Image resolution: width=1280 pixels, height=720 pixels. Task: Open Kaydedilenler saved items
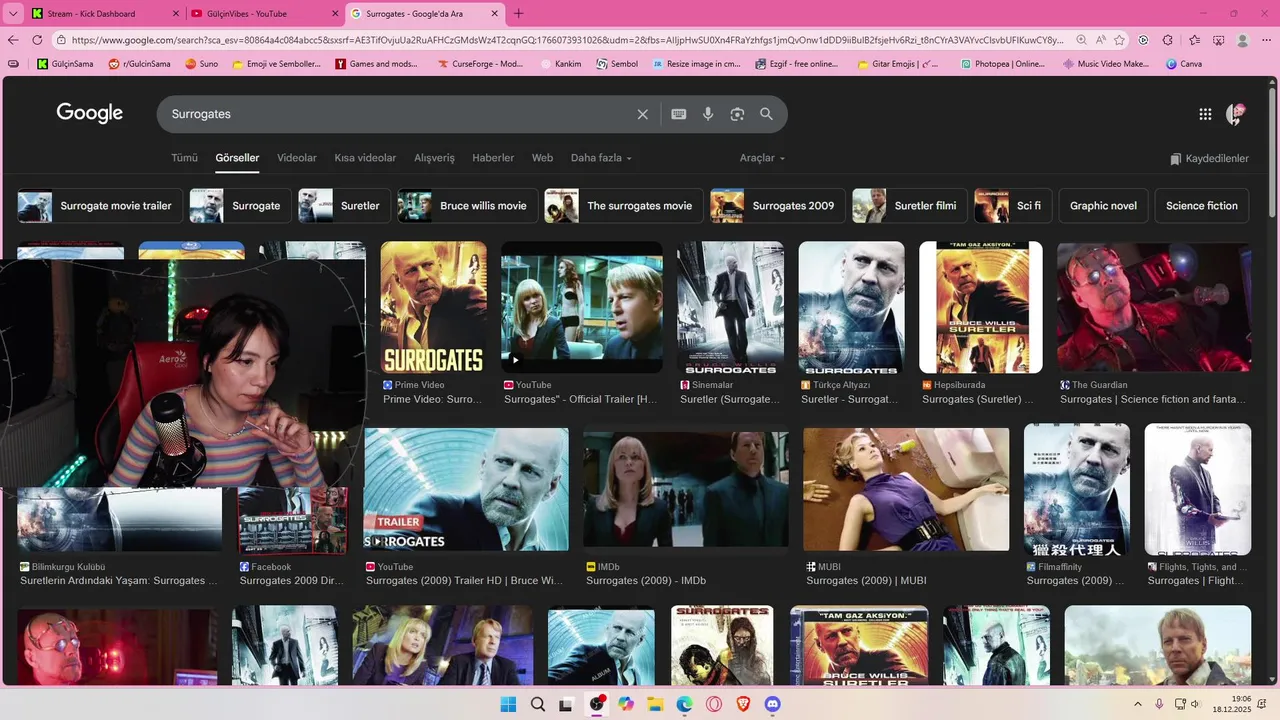tap(1209, 158)
